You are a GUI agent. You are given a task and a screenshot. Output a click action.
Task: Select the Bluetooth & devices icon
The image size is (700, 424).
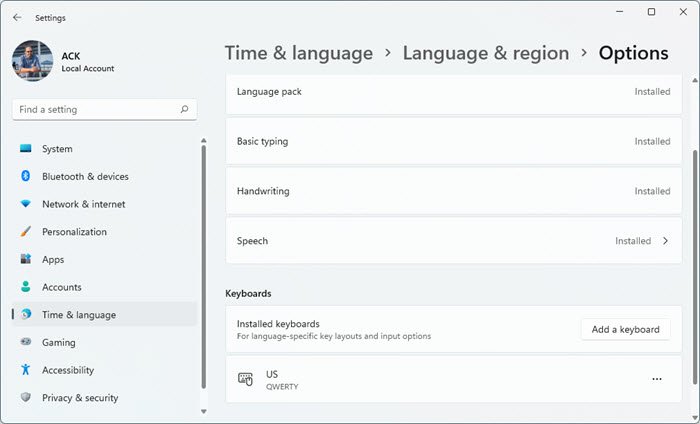(x=25, y=176)
